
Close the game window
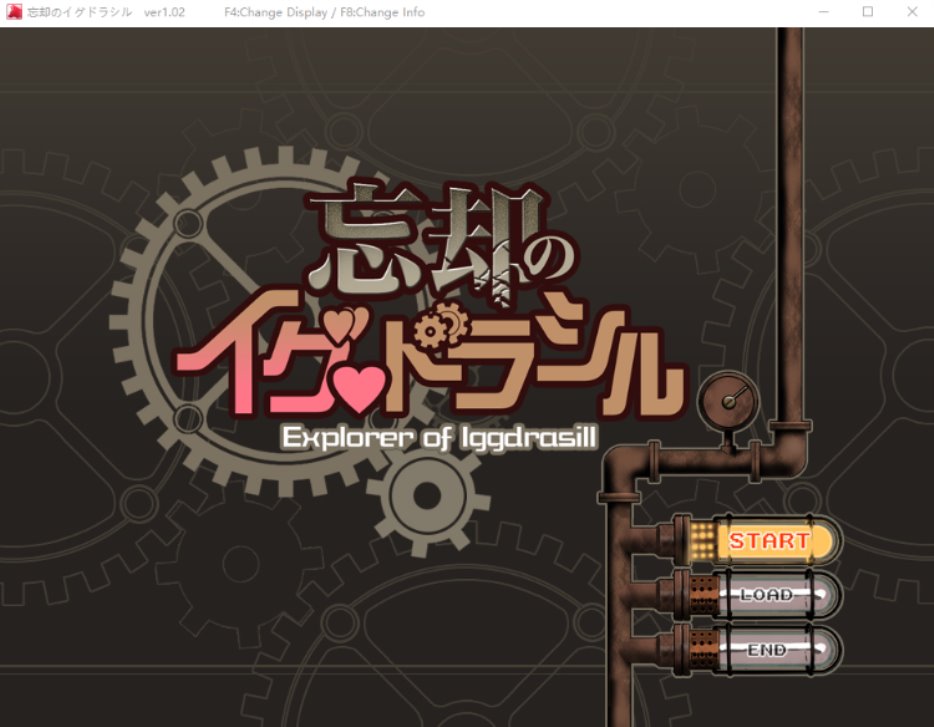(912, 12)
